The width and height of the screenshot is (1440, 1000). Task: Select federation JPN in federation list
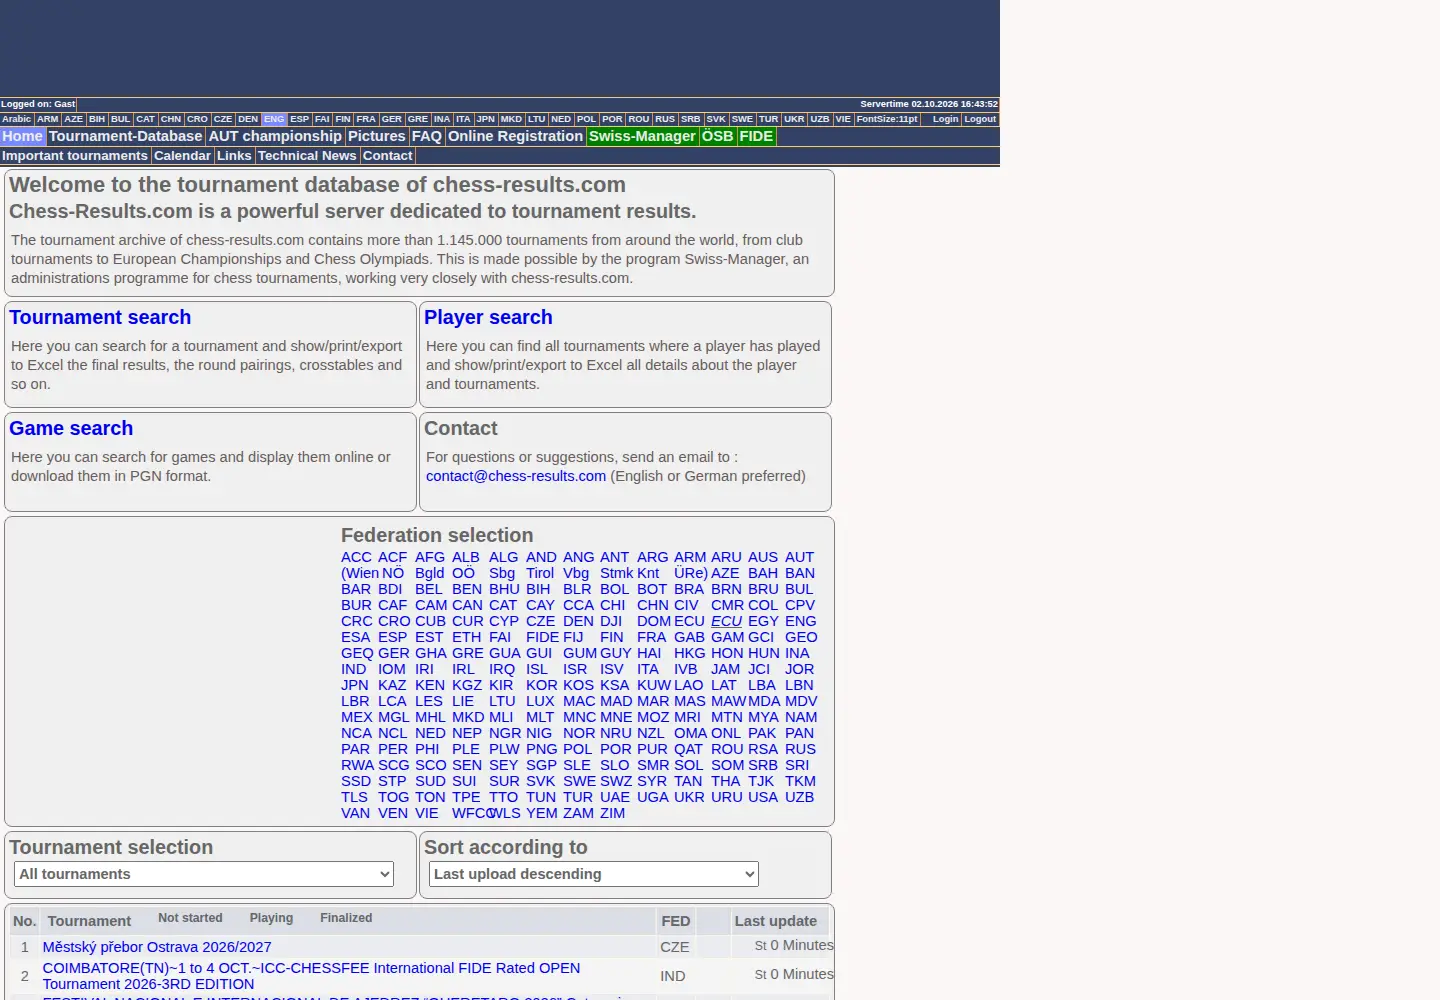(x=355, y=685)
